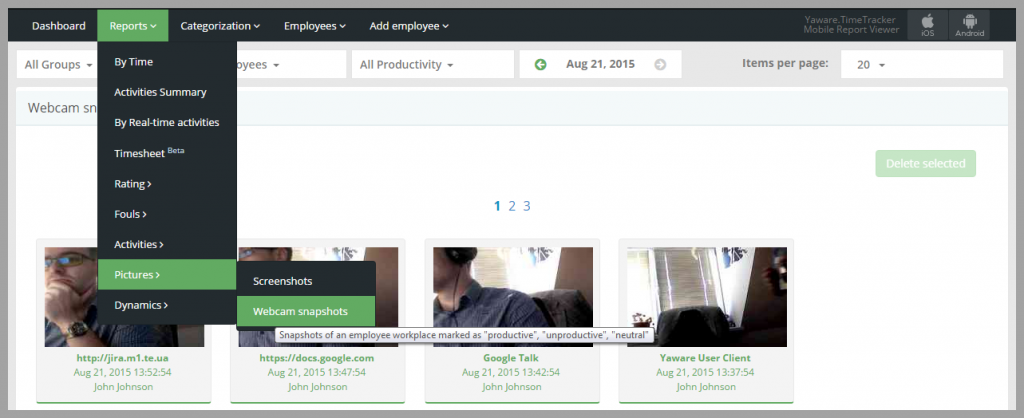Screen dimensions: 1024x418
Task: Expand the Pictures submenu
Action: point(167,274)
